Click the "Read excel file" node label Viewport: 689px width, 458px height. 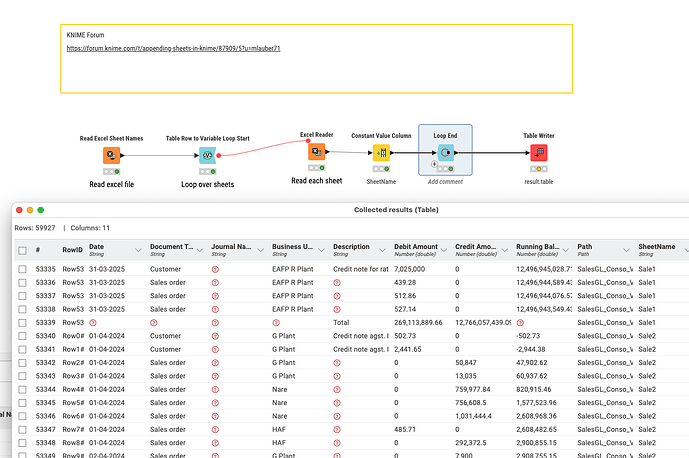tap(112, 185)
